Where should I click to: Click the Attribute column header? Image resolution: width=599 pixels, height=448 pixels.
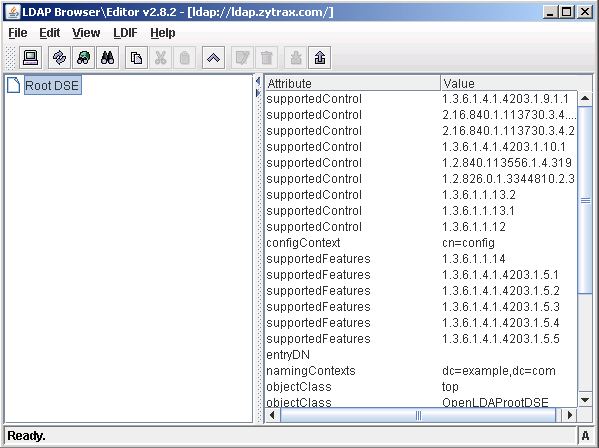click(352, 83)
